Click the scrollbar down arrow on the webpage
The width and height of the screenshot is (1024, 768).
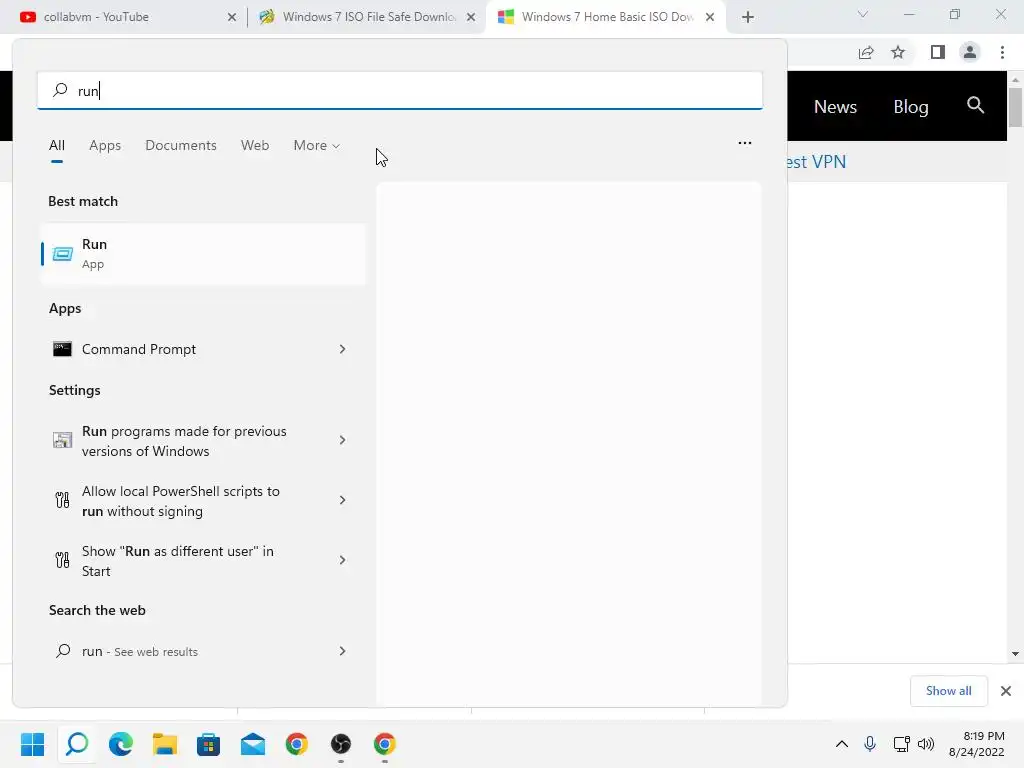pyautogui.click(x=1016, y=654)
